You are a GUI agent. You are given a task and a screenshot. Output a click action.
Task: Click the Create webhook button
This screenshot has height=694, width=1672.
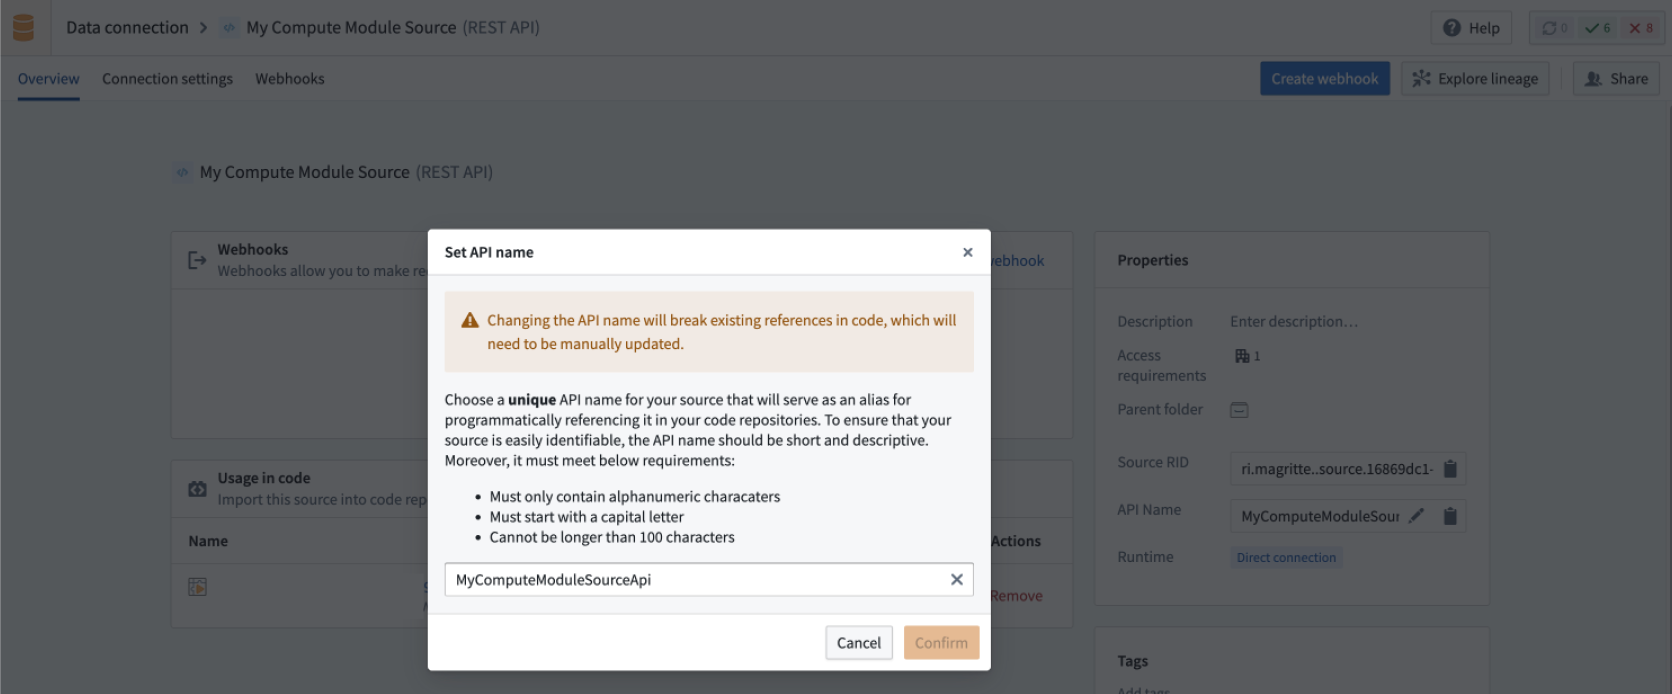pos(1324,78)
